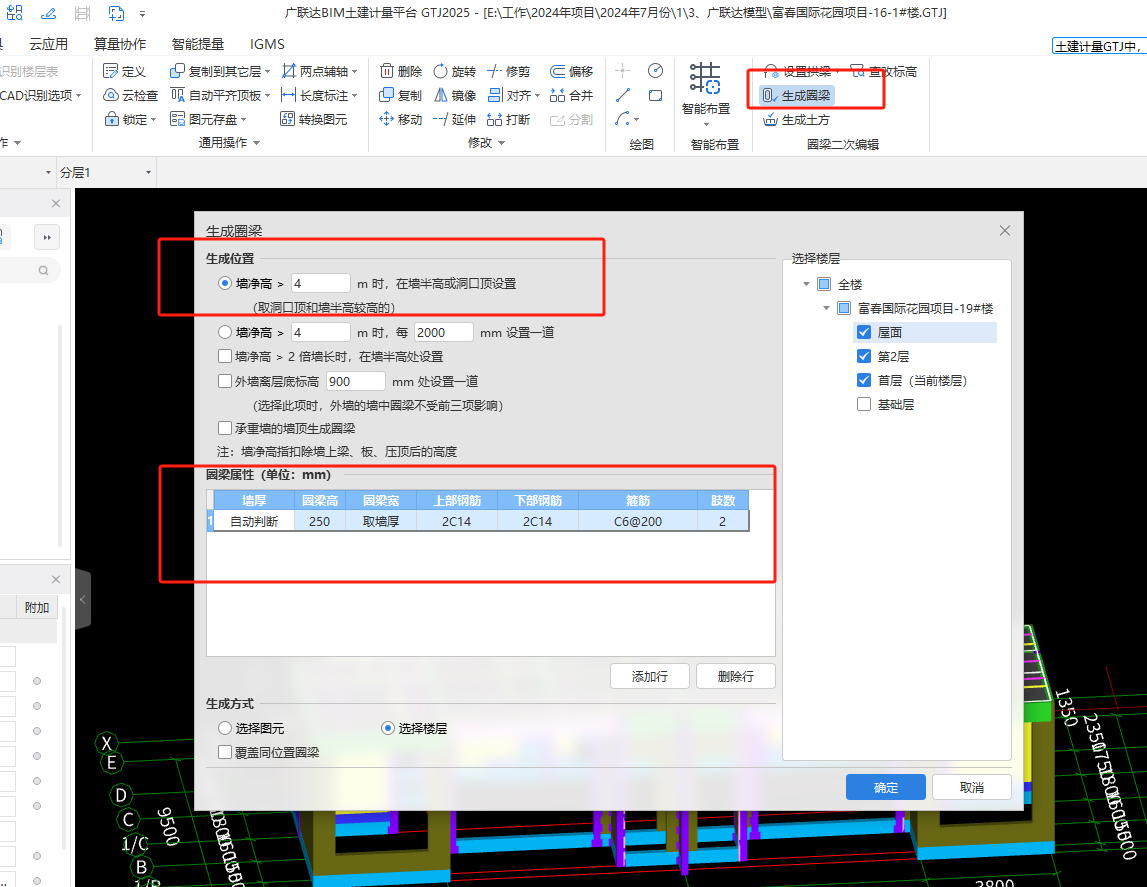Enable 覆盖同位置圈梁 checkbox
1147x887 pixels.
pos(225,752)
